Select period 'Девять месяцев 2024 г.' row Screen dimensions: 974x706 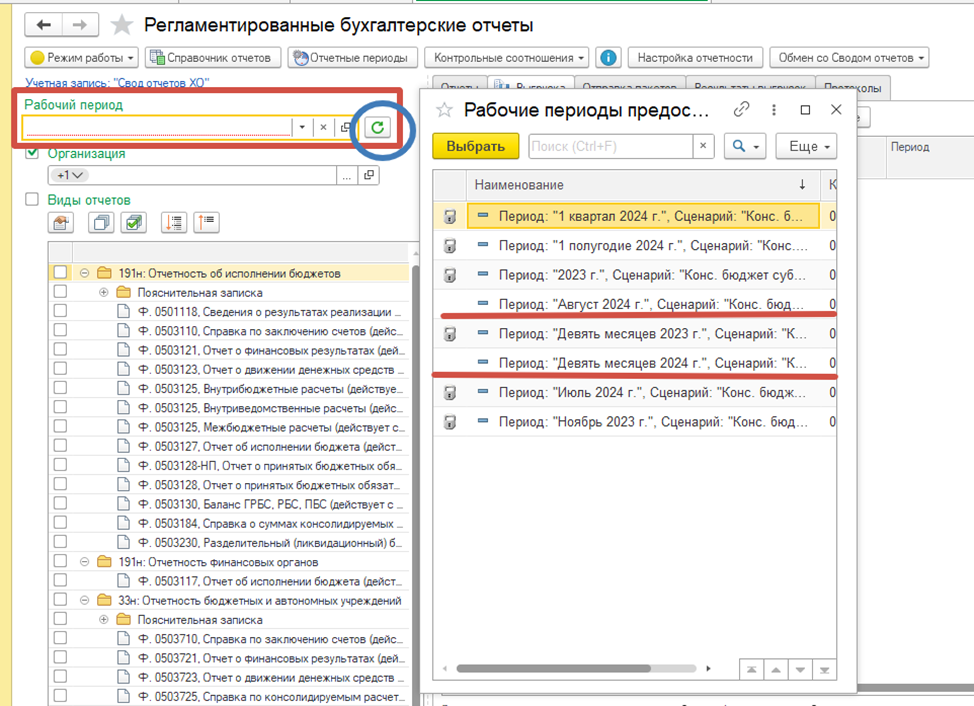coord(635,363)
